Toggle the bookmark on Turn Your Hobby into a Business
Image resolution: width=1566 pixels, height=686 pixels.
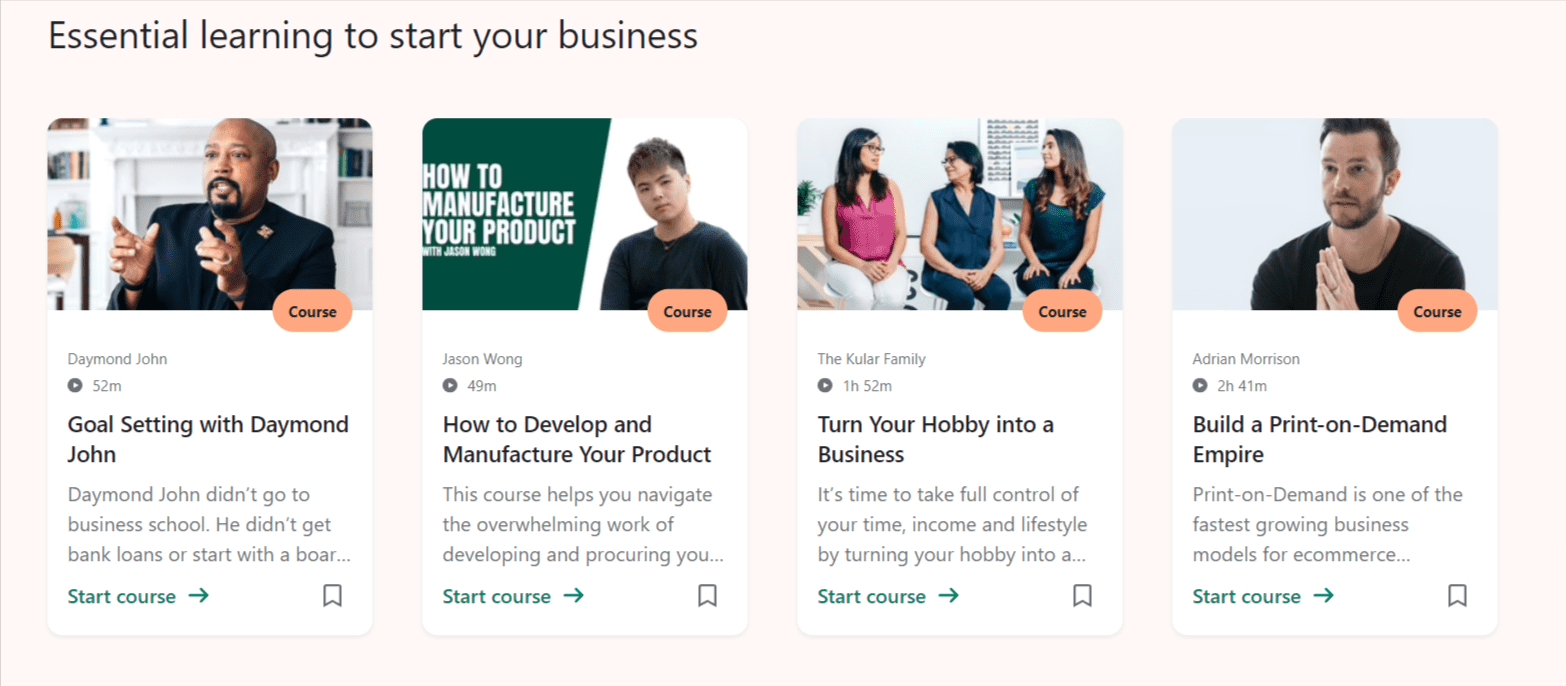click(x=1082, y=596)
